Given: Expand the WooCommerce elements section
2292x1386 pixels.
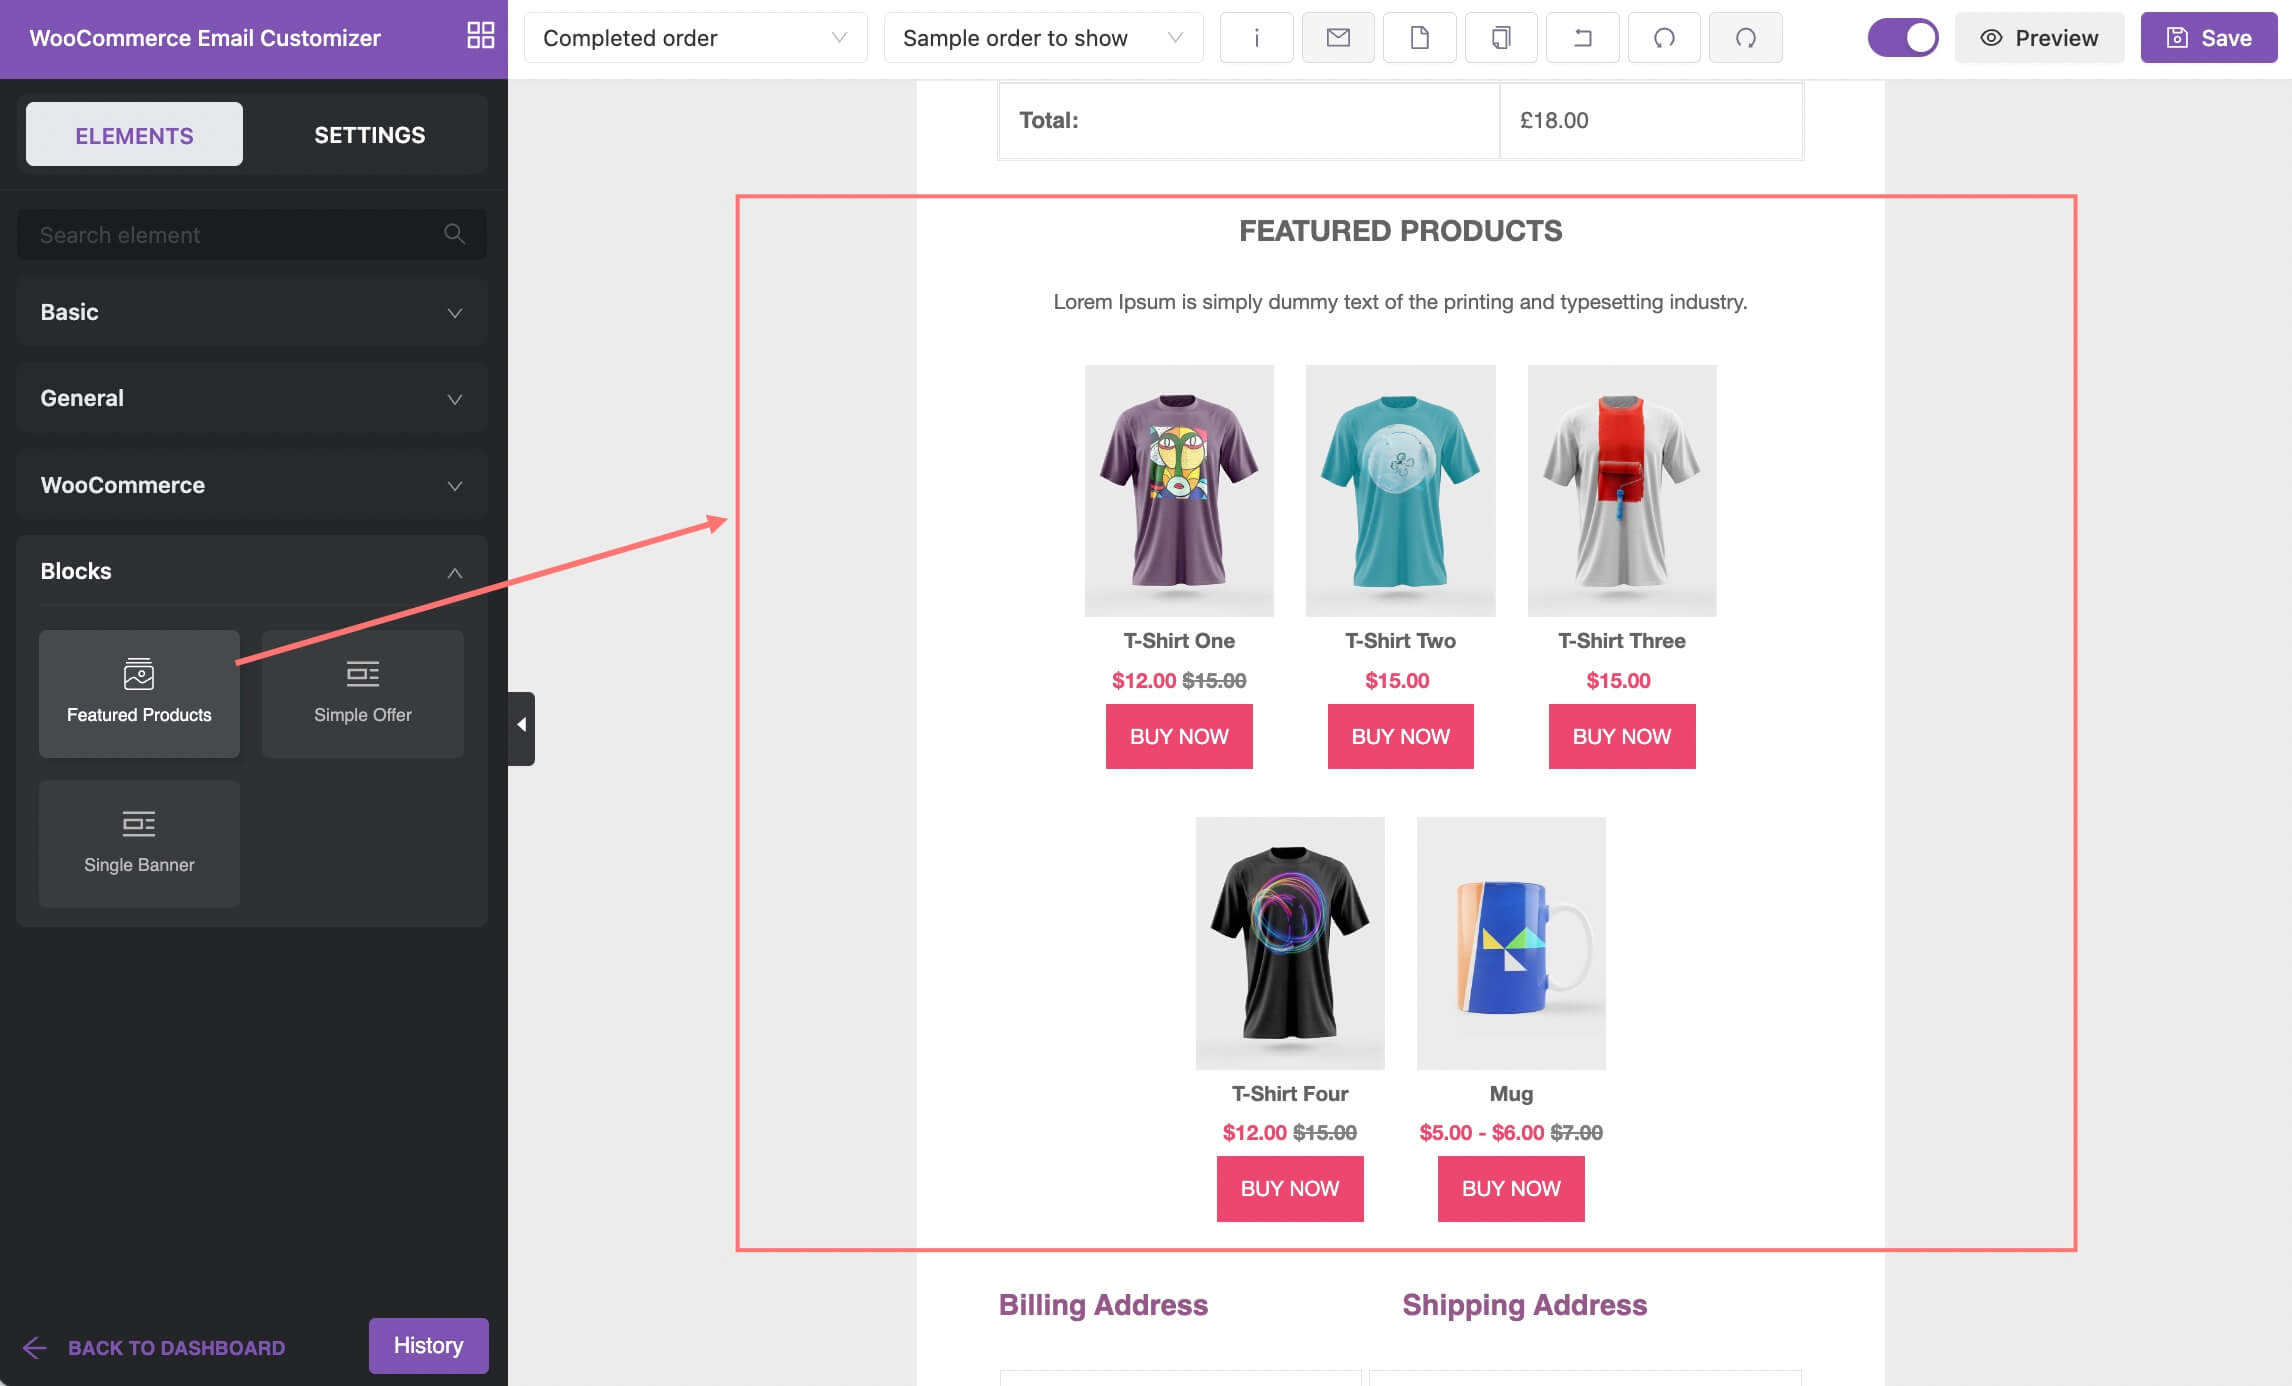Looking at the screenshot, I should point(251,485).
